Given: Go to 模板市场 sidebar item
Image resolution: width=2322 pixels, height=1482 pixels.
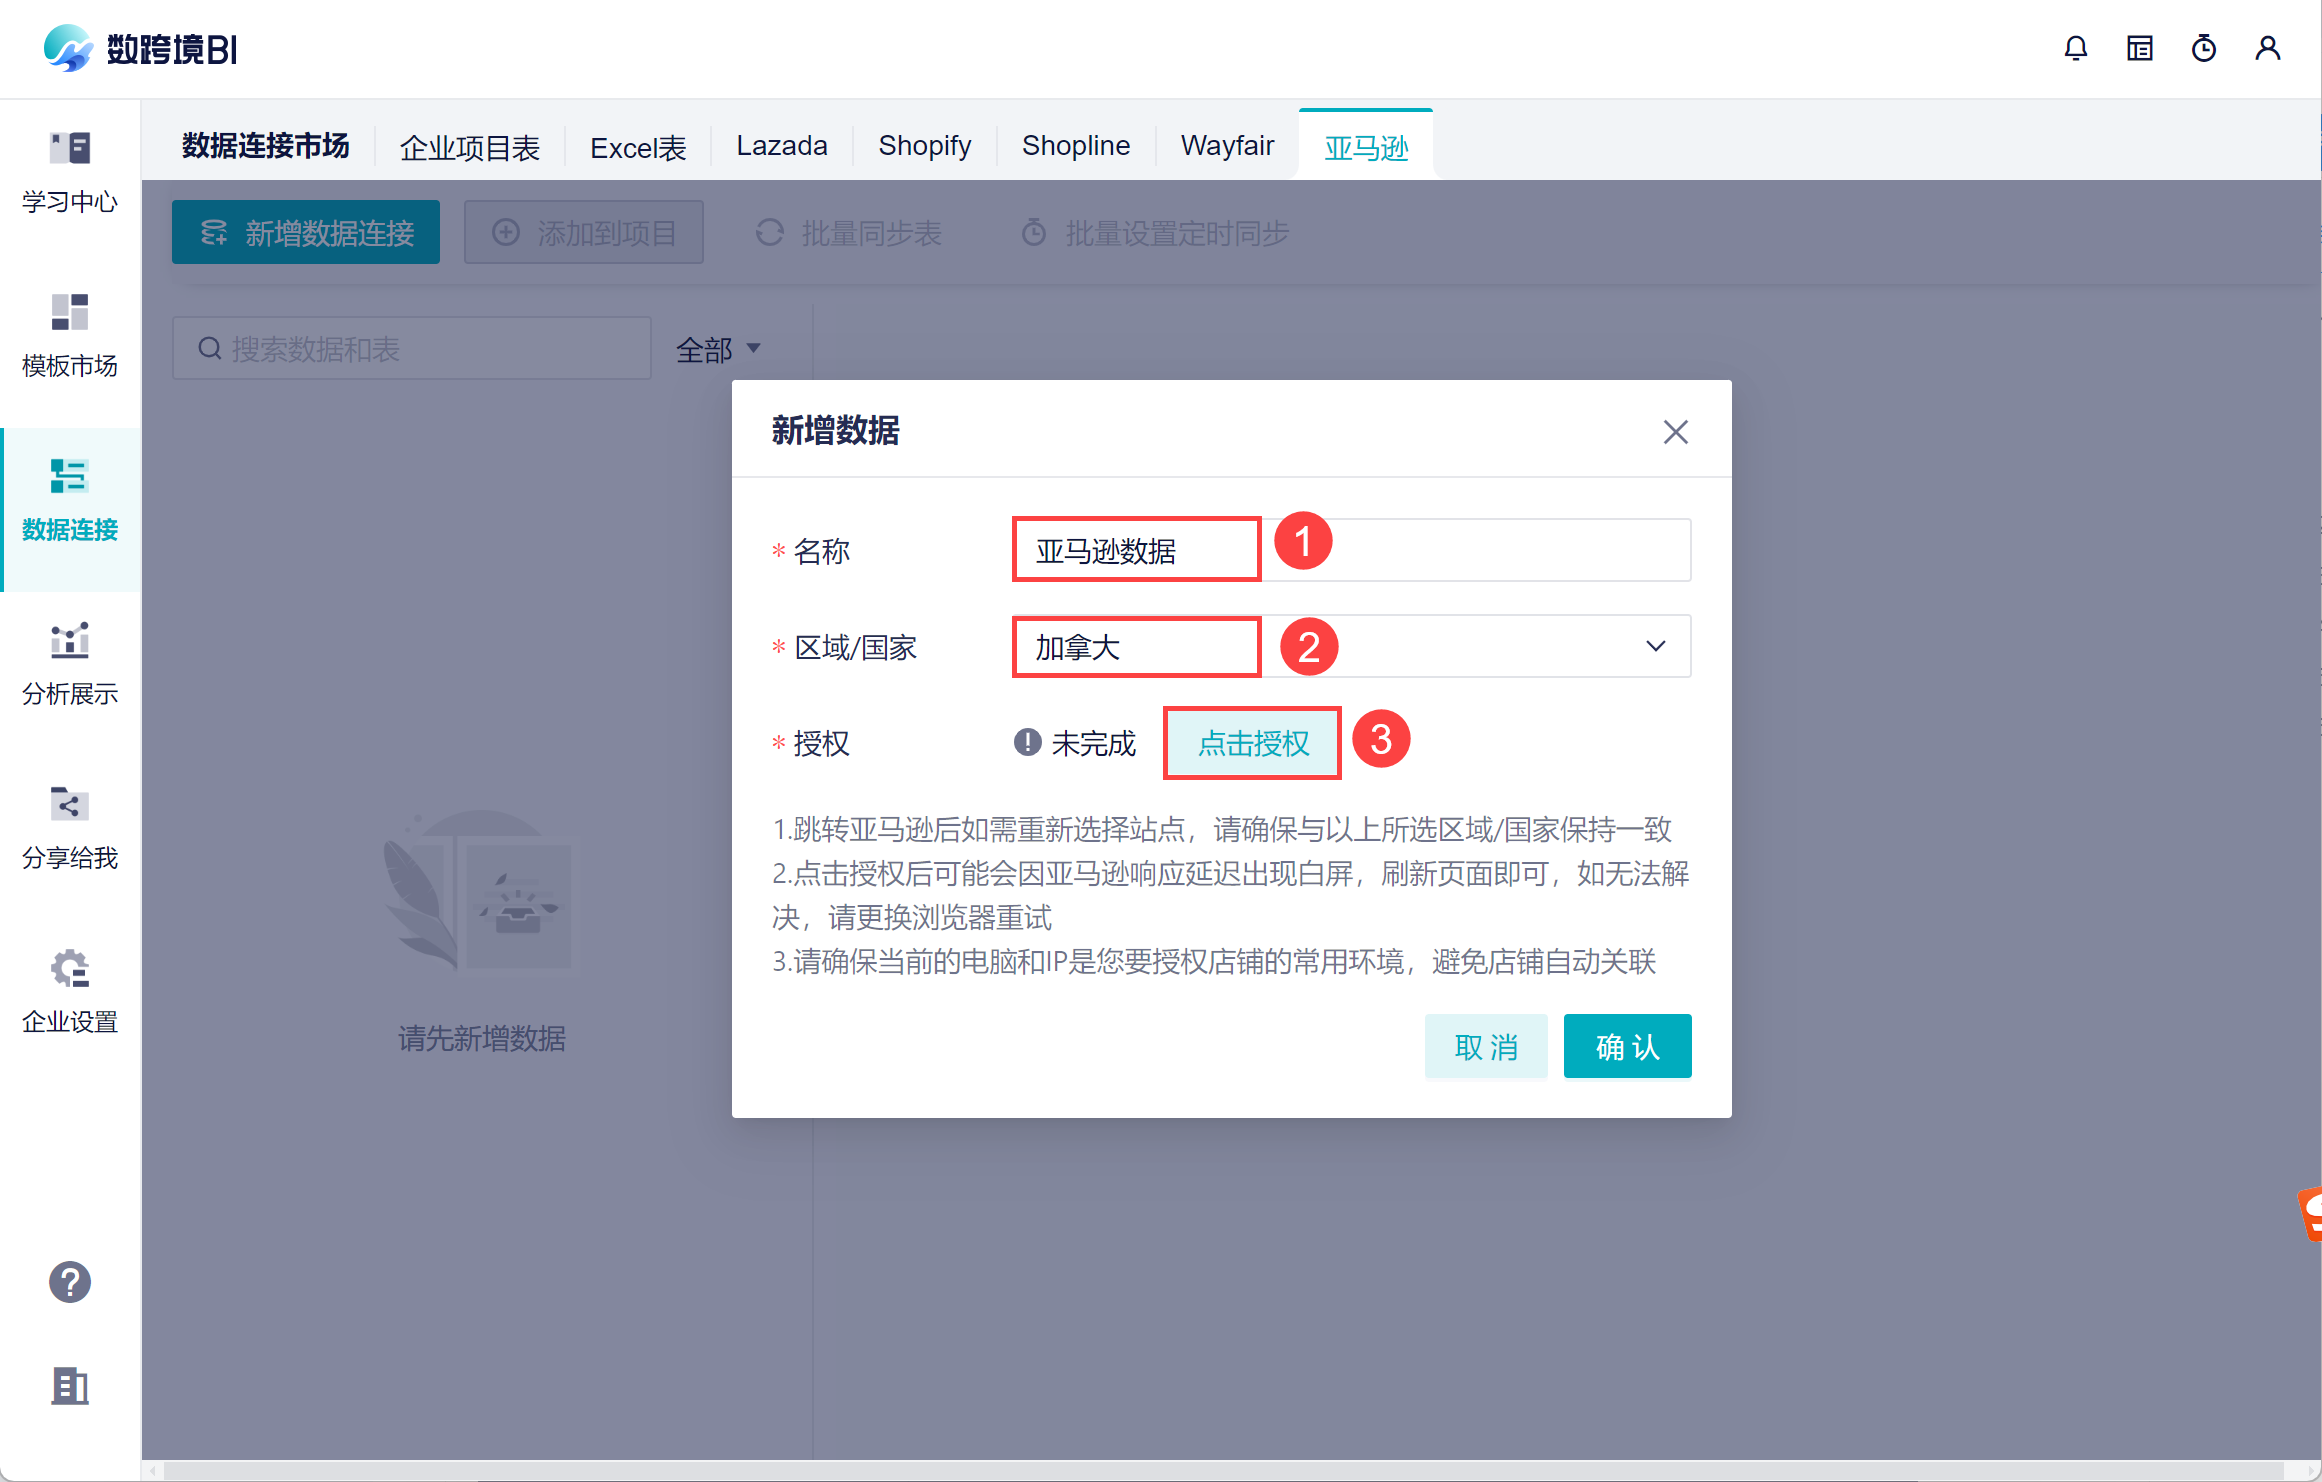Looking at the screenshot, I should point(70,336).
